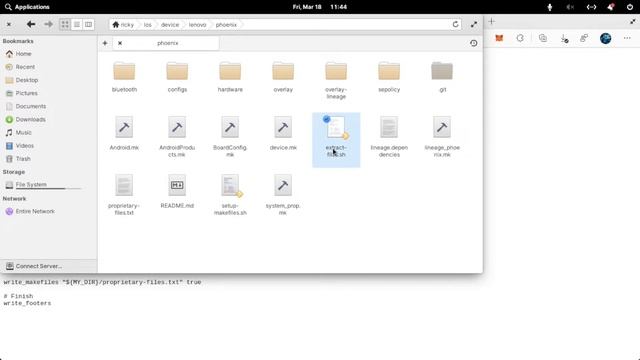Select the hardware folder
This screenshot has width=640, height=360.
click(230, 77)
